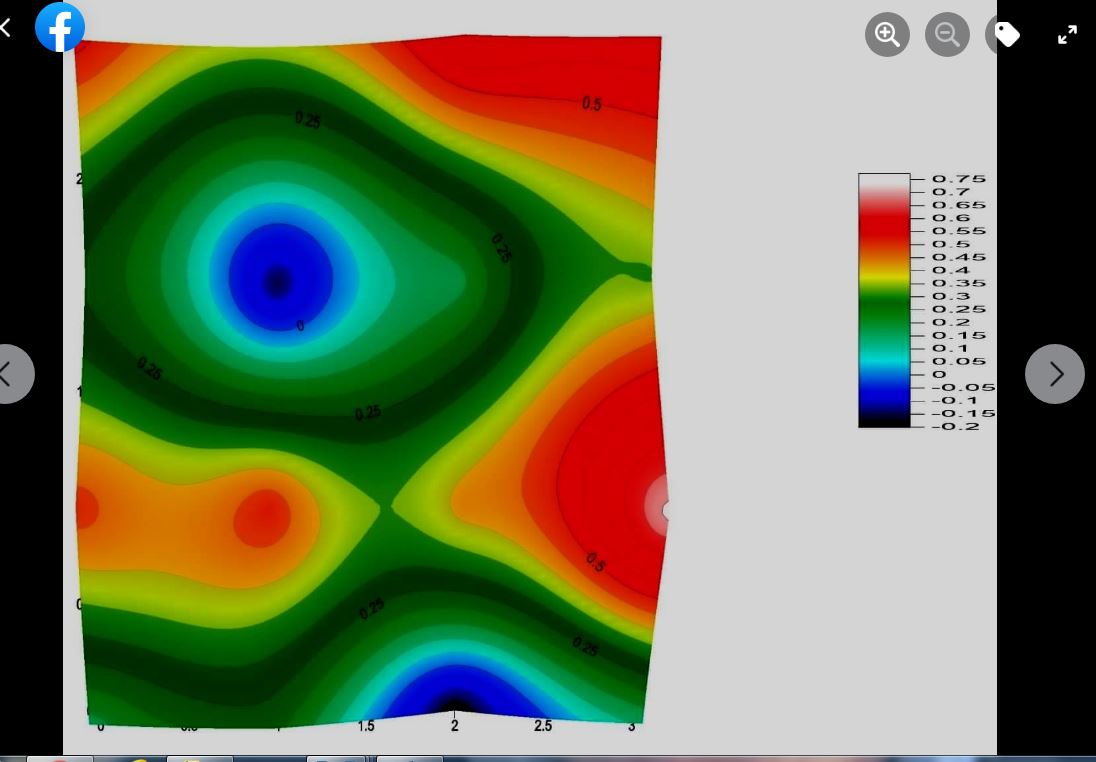1096x762 pixels.
Task: Open the tag photo tool
Action: point(1005,35)
